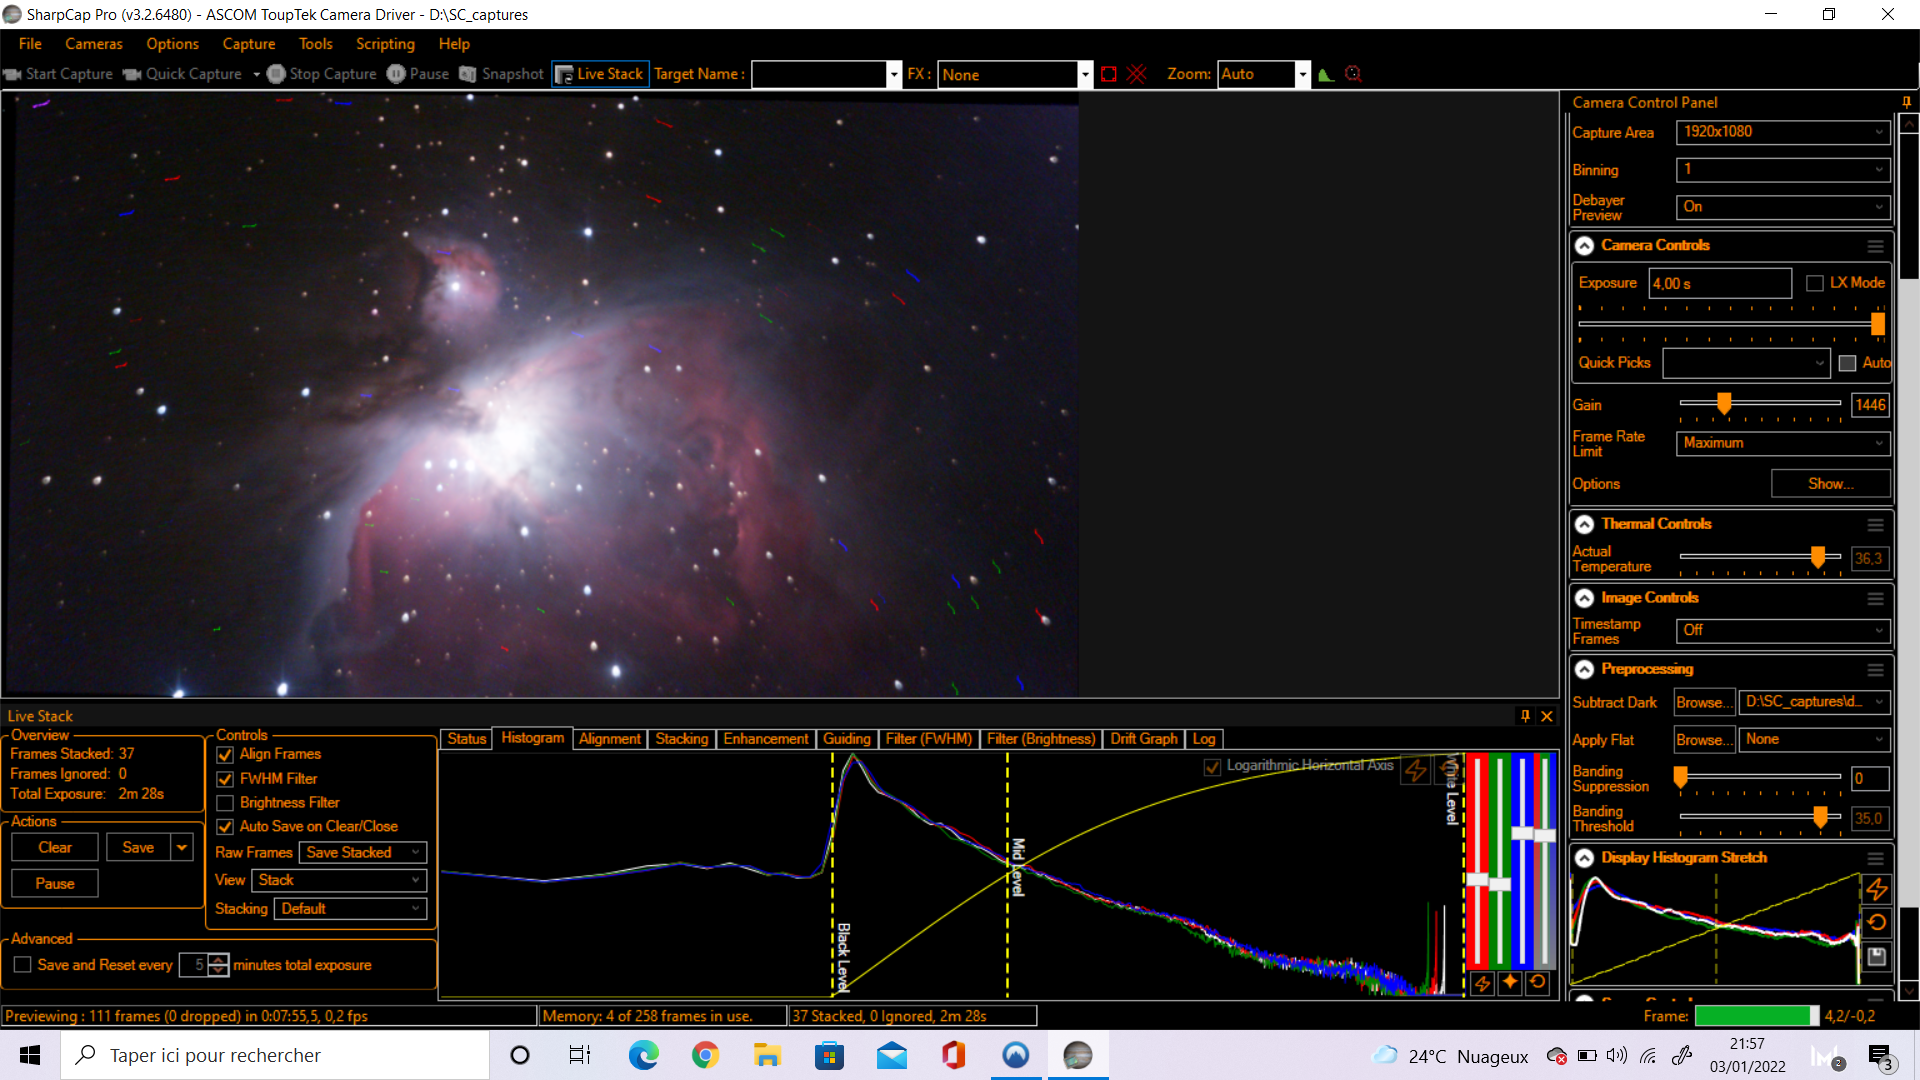Click the Gain slider handle
The width and height of the screenshot is (1920, 1080).
(1724, 403)
